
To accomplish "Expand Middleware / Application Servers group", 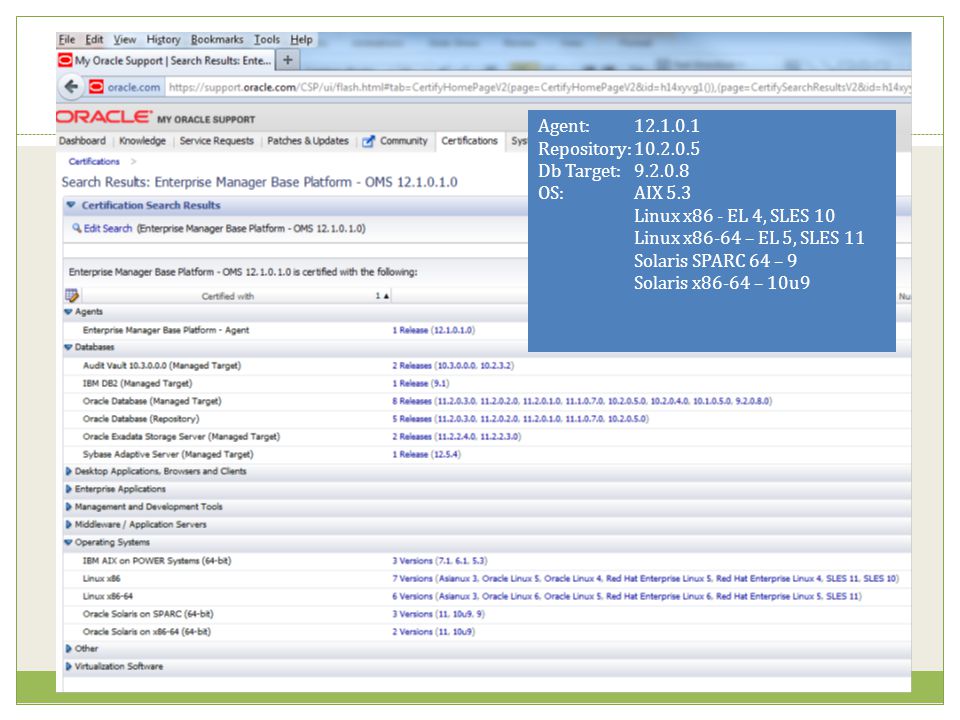I will click(x=69, y=525).
